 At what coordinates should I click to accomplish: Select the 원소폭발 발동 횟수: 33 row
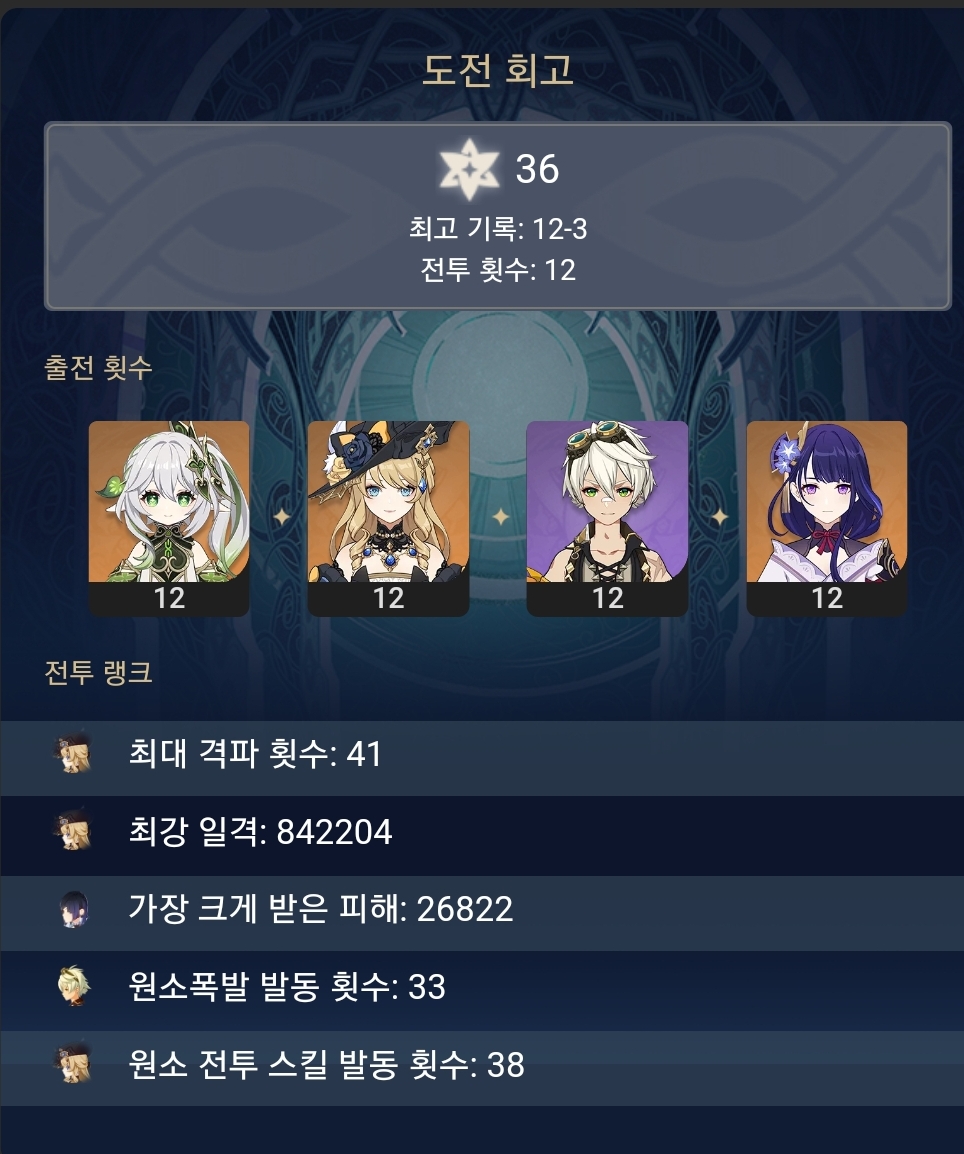click(482, 990)
